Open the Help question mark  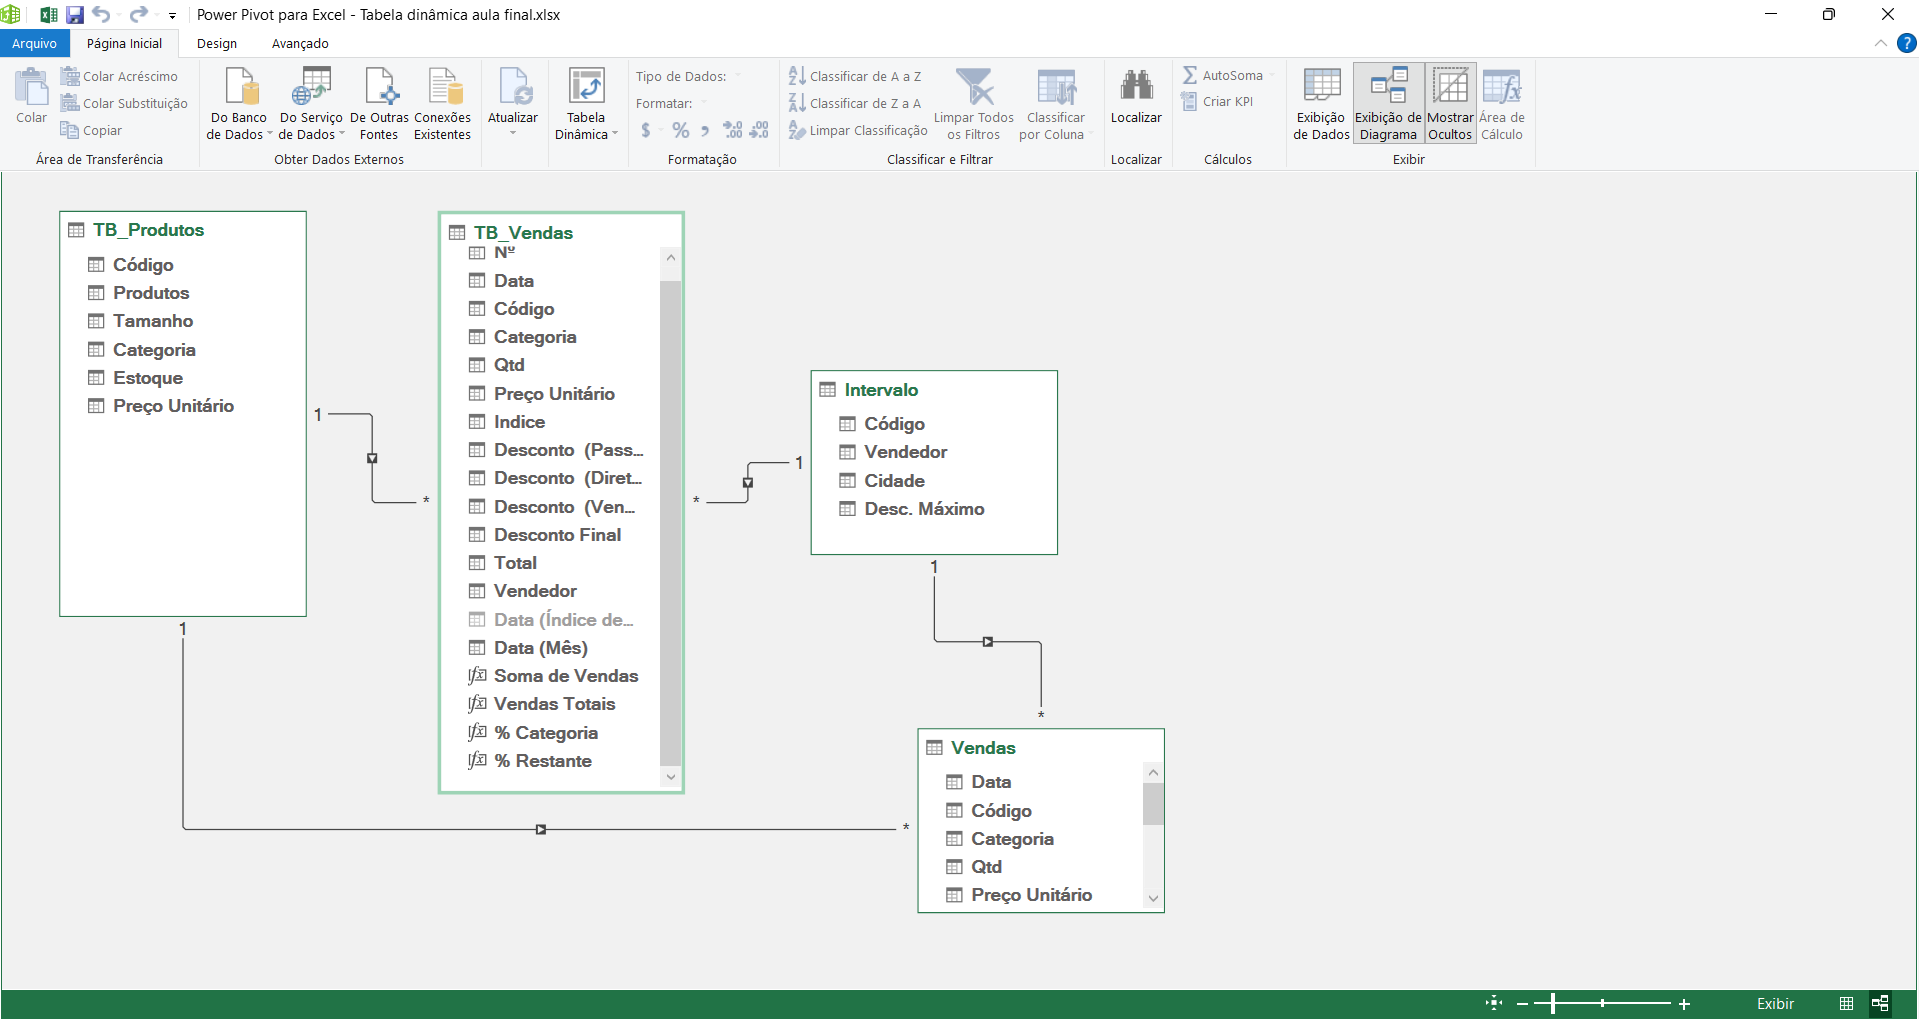click(1907, 43)
